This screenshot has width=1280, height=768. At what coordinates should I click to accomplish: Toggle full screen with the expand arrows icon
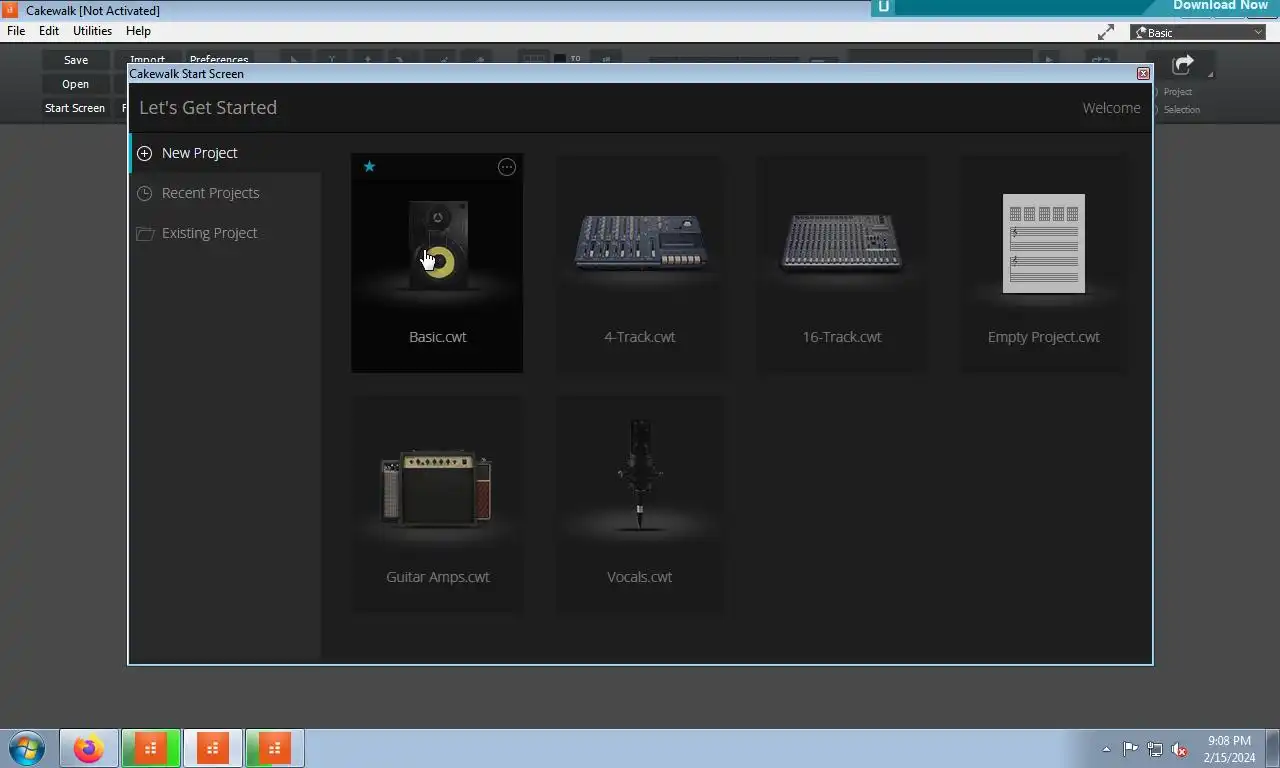click(1106, 32)
